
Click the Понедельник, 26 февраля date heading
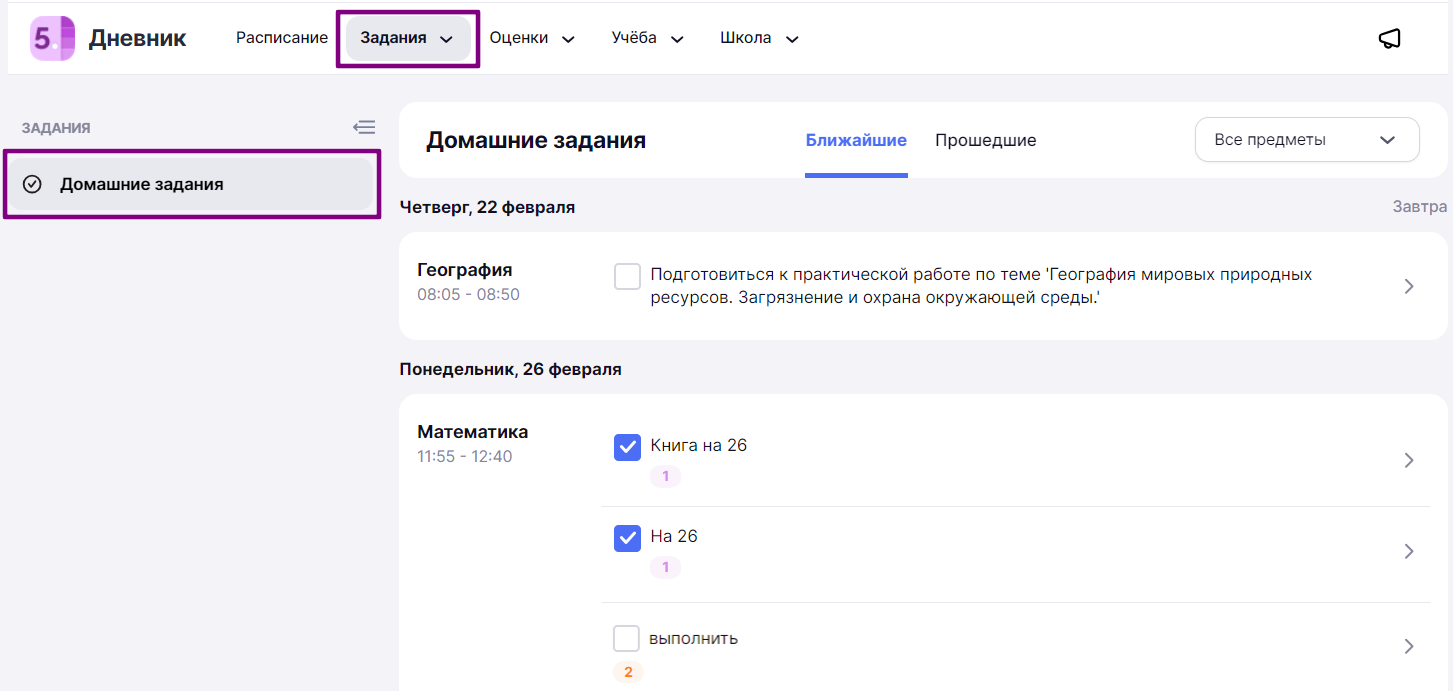[x=510, y=369]
